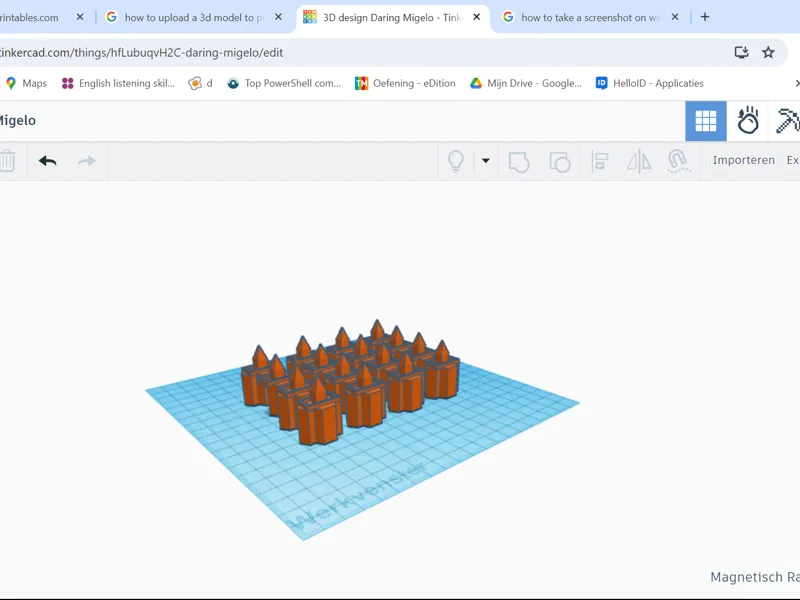Open the Align tool

point(599,162)
